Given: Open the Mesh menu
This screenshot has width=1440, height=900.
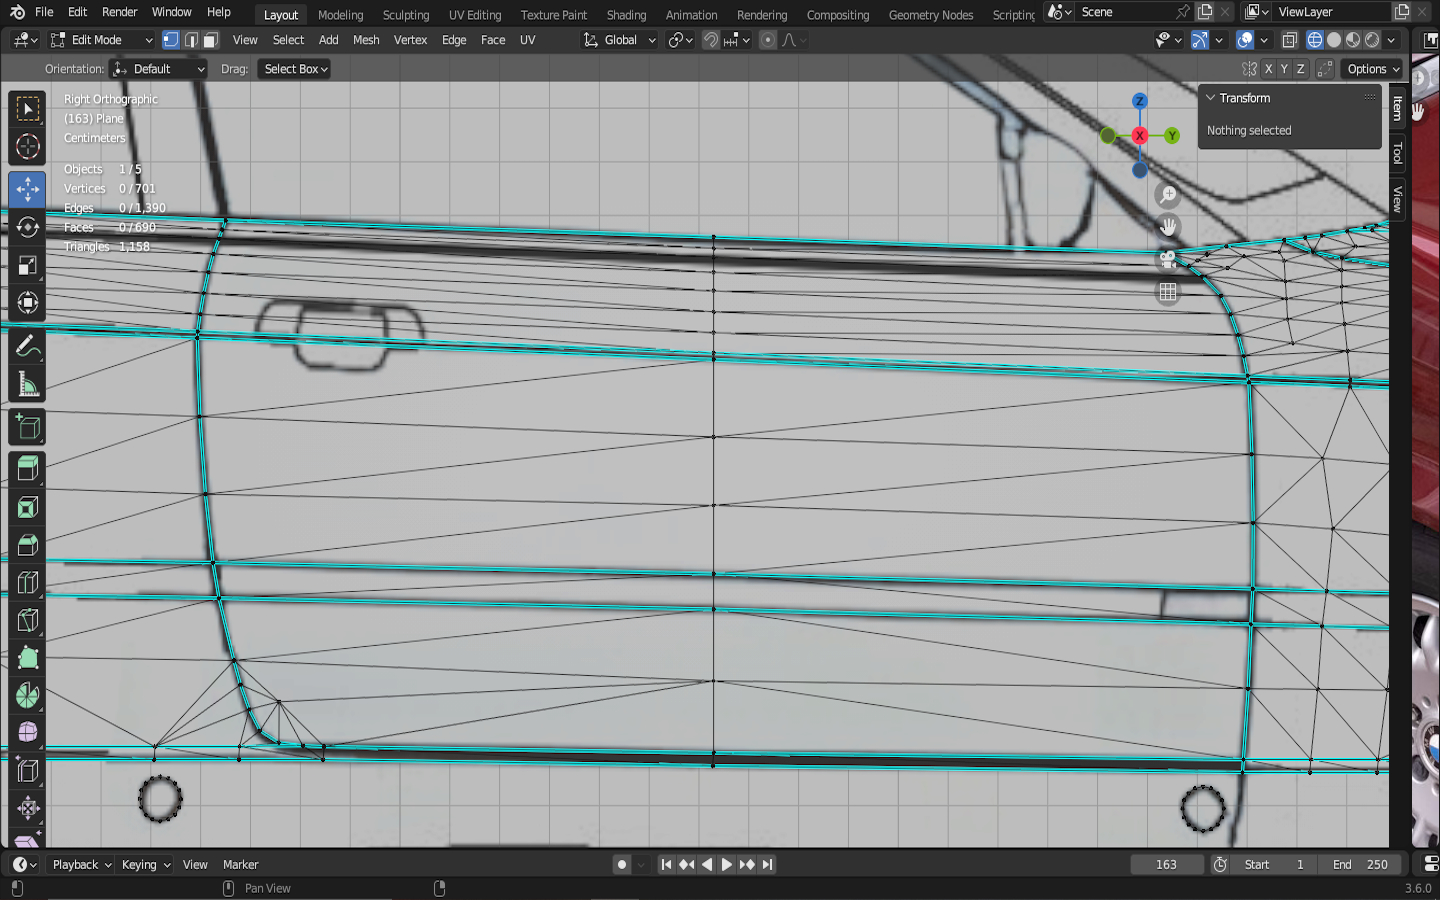Looking at the screenshot, I should pos(366,40).
